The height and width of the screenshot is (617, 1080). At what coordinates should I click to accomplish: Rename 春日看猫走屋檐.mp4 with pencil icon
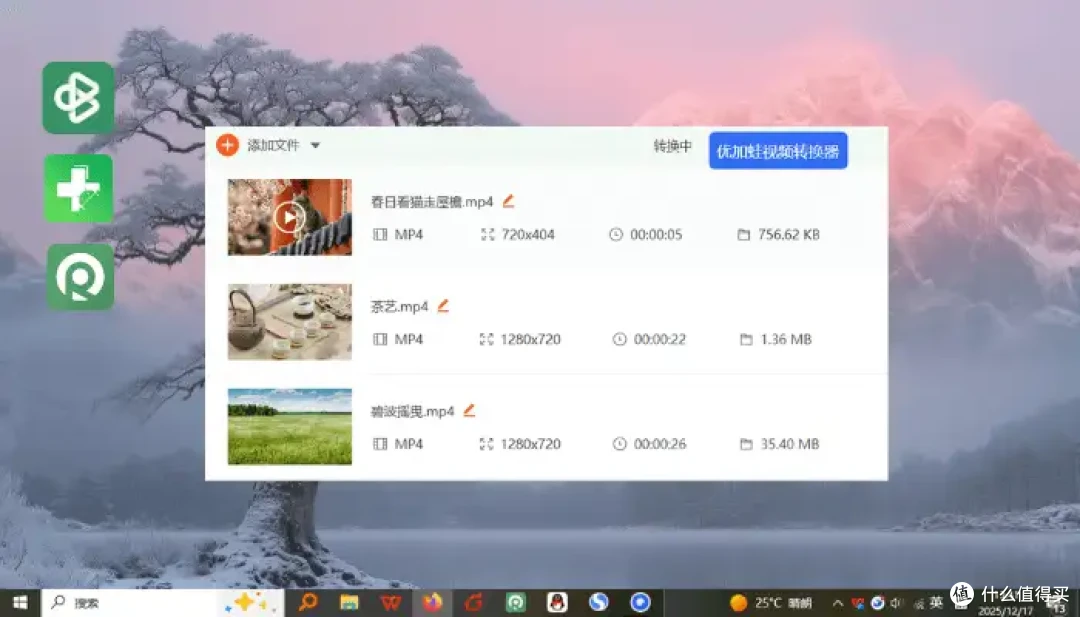pos(508,201)
